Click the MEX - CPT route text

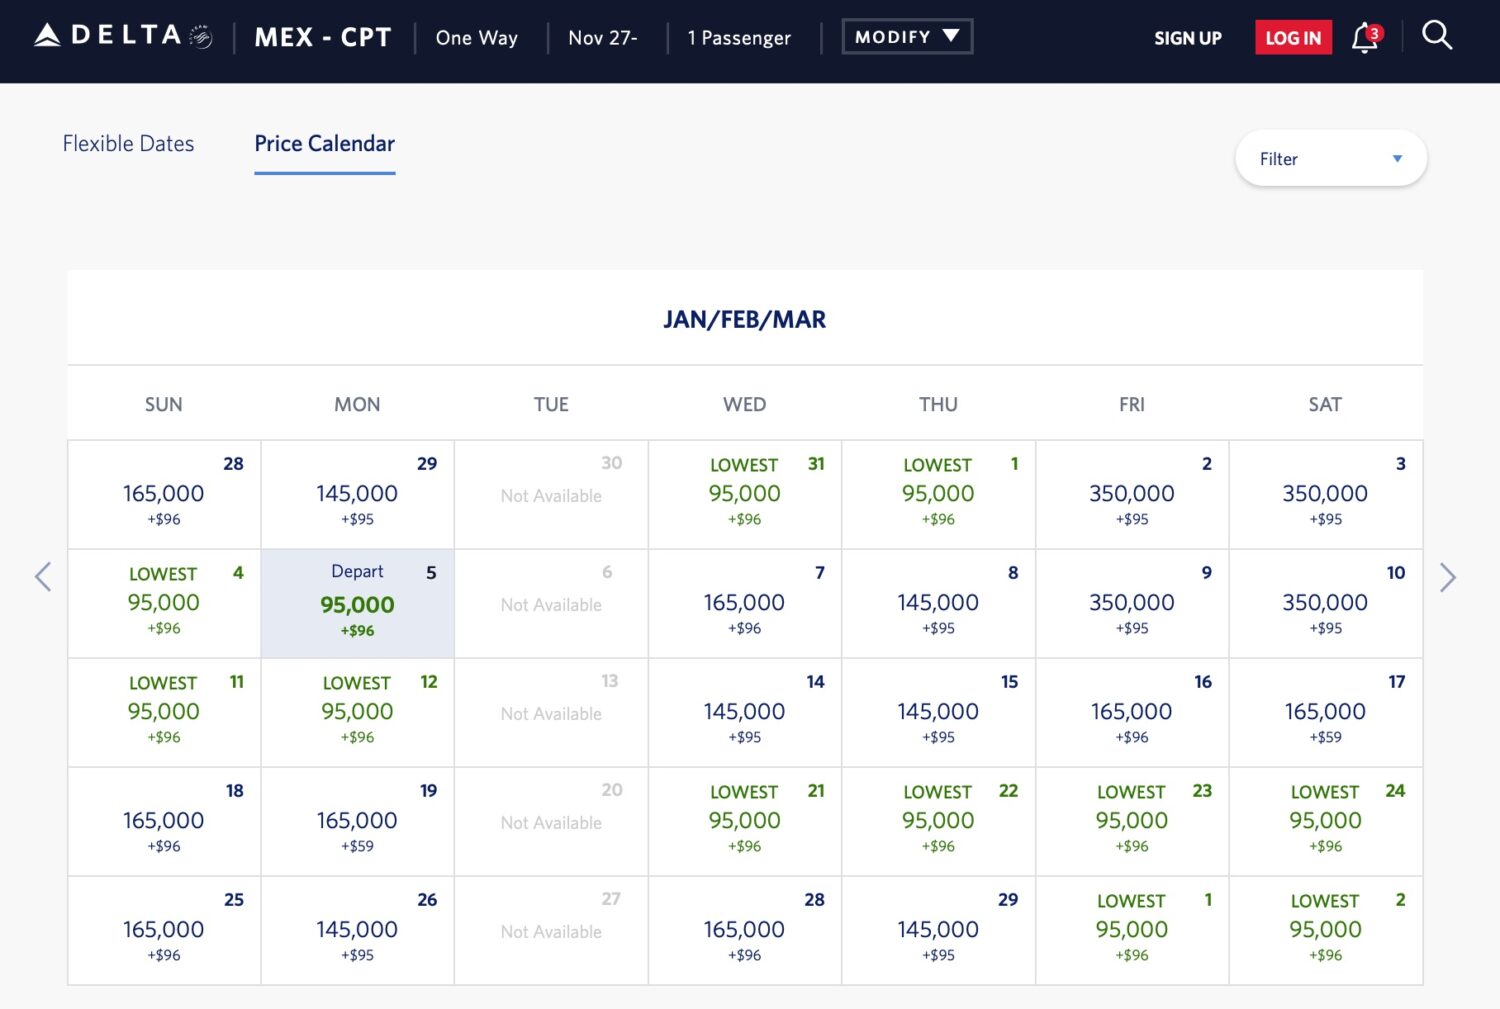pos(322,38)
